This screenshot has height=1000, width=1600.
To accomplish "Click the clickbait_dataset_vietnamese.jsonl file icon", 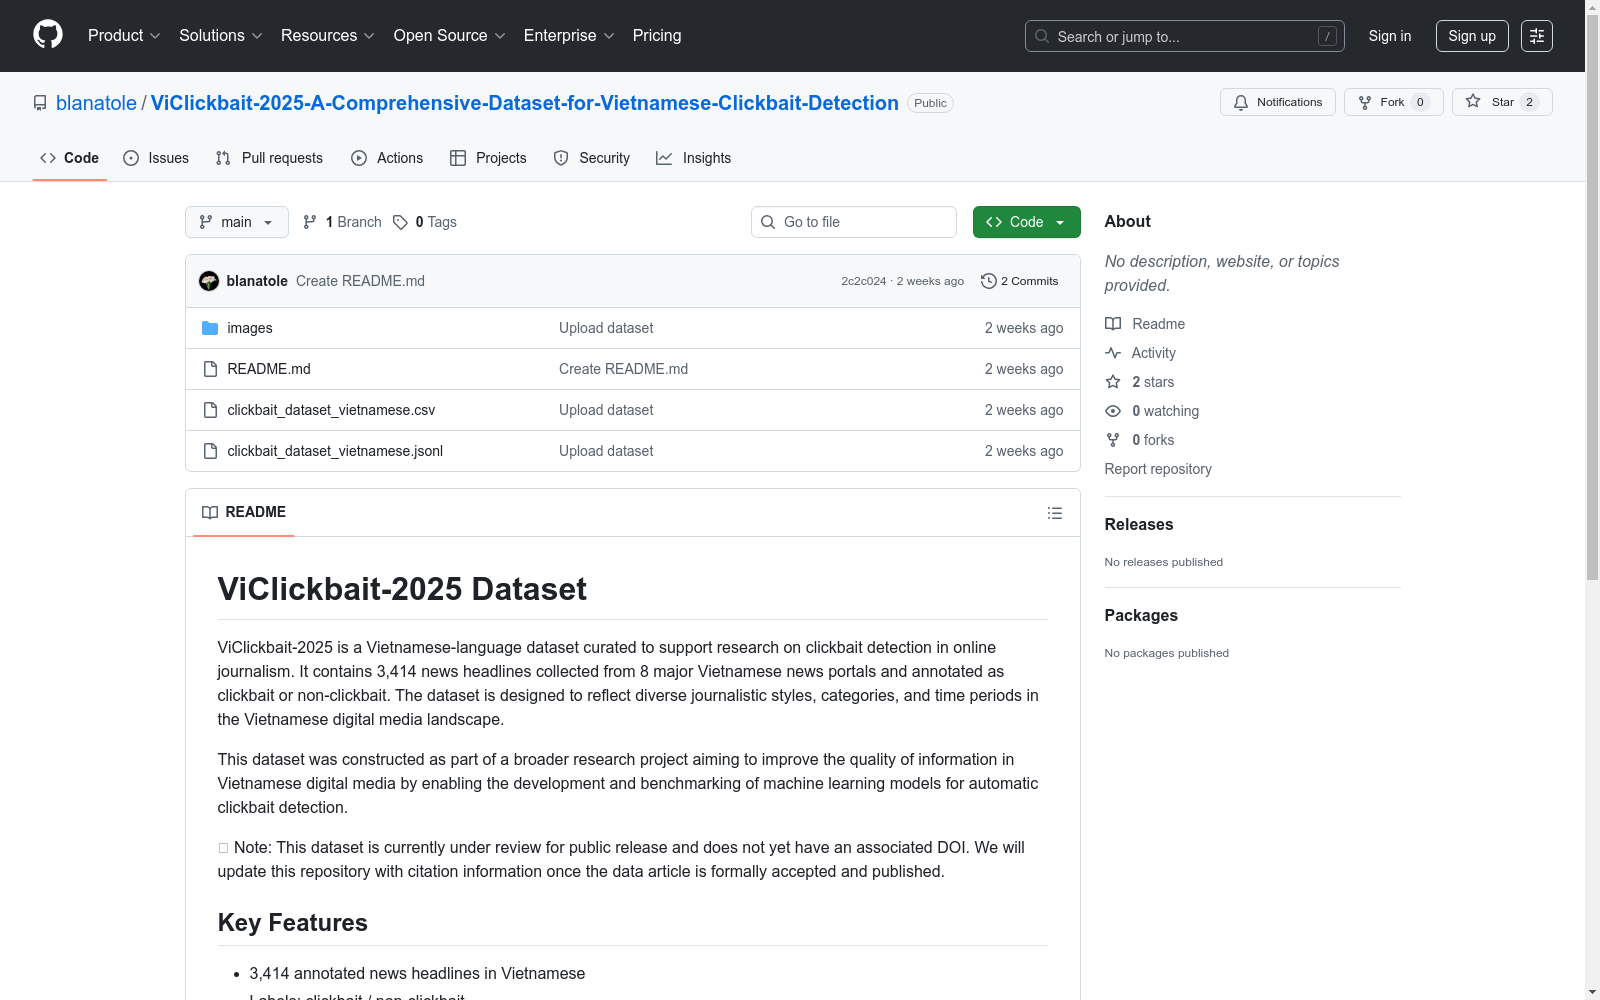I will point(210,451).
